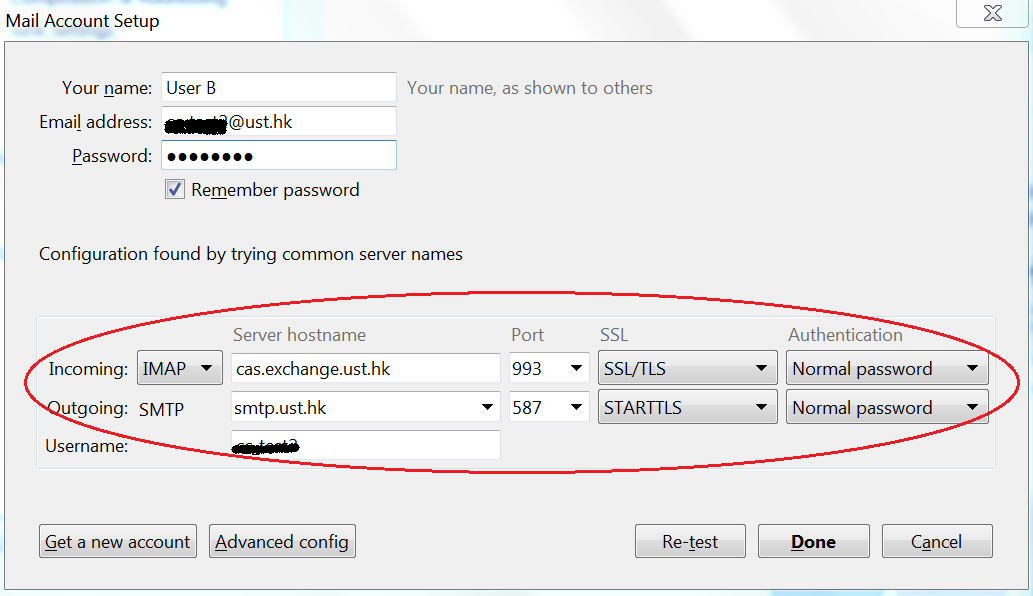Image resolution: width=1033 pixels, height=596 pixels.
Task: Expand the outgoing smtp.ust.hk hostname dropdown
Action: [x=488, y=408]
